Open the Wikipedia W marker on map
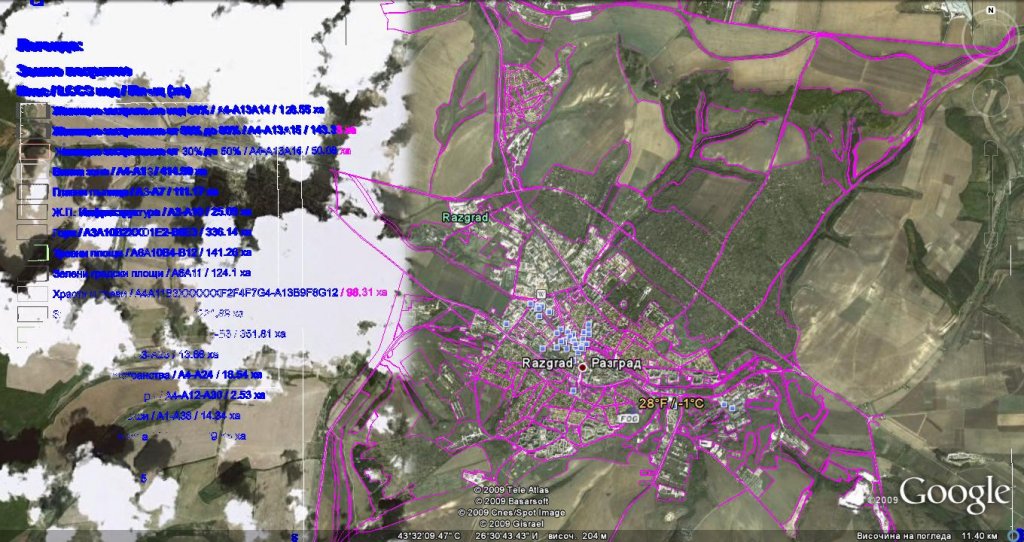Image resolution: width=1024 pixels, height=542 pixels. pos(540,294)
